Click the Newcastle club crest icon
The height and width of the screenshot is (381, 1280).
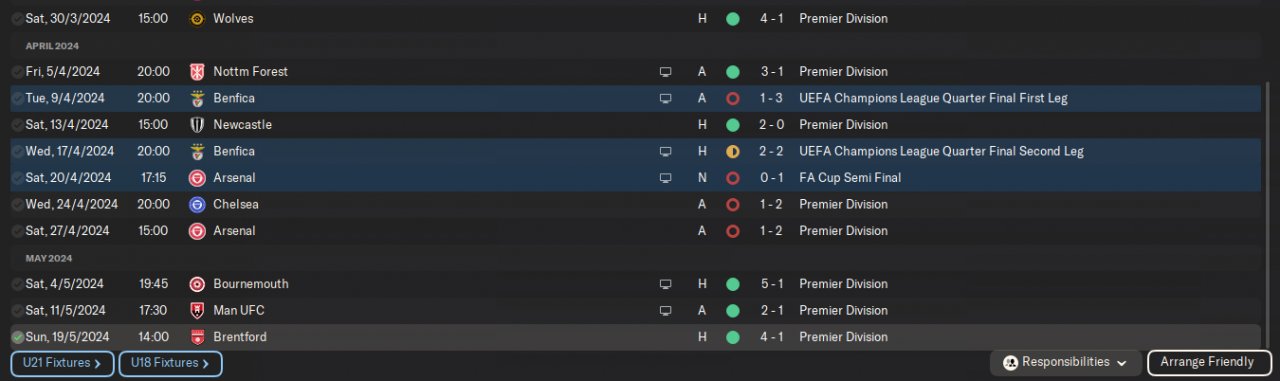[x=197, y=125]
